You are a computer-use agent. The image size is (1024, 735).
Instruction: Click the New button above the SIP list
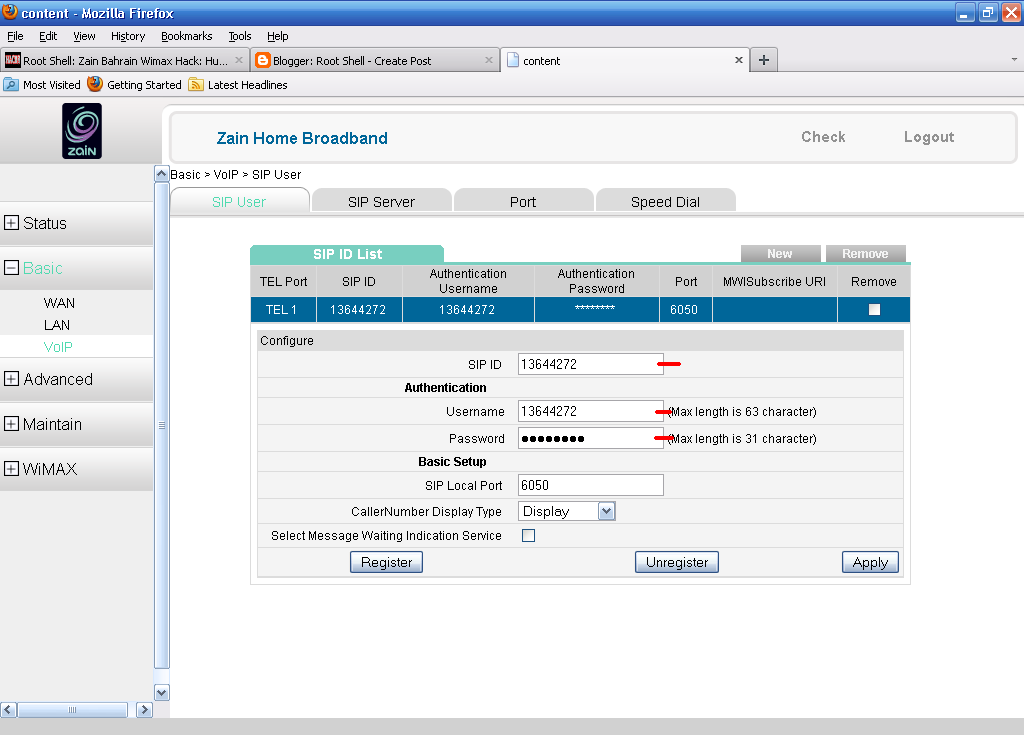(x=780, y=253)
